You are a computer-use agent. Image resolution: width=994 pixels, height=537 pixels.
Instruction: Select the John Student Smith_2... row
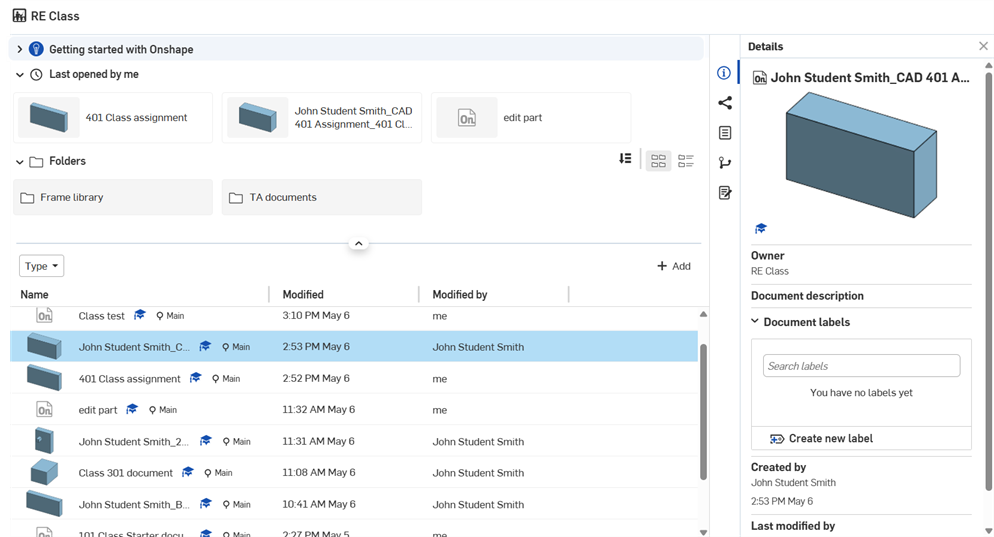click(354, 441)
